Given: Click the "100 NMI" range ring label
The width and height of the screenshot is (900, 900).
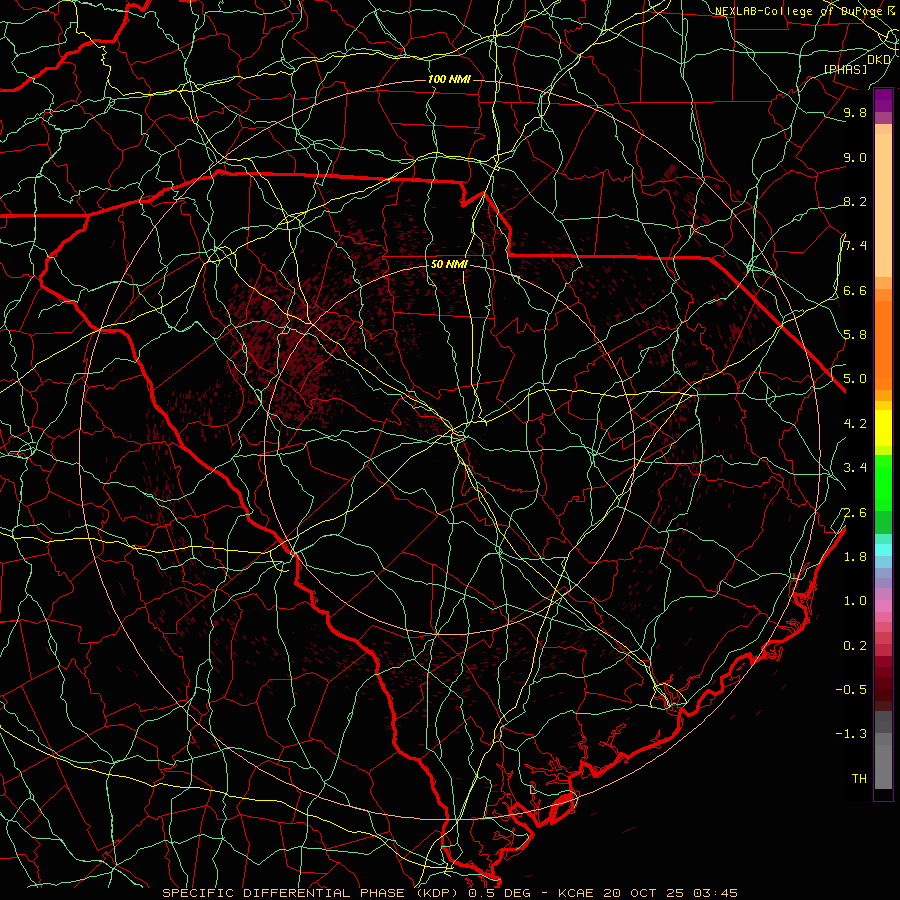Looking at the screenshot, I should coord(449,79).
